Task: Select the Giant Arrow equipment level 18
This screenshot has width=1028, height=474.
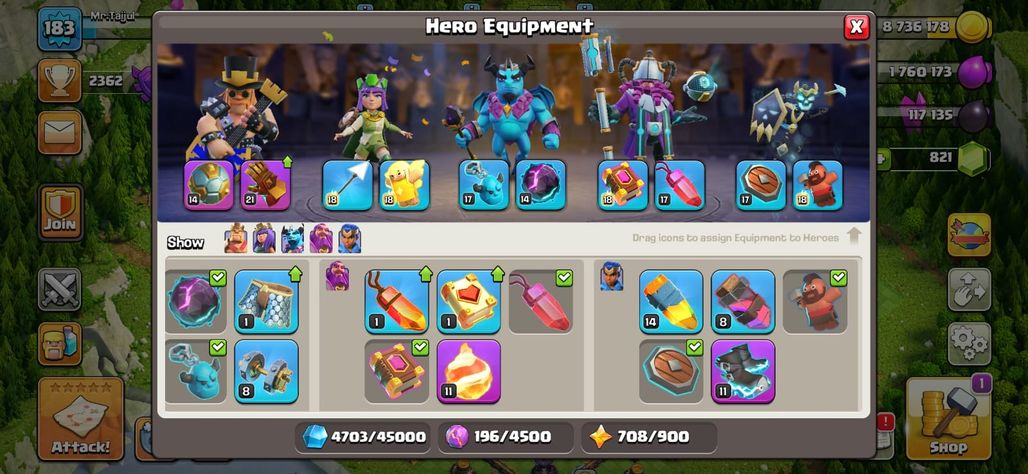Action: 347,186
